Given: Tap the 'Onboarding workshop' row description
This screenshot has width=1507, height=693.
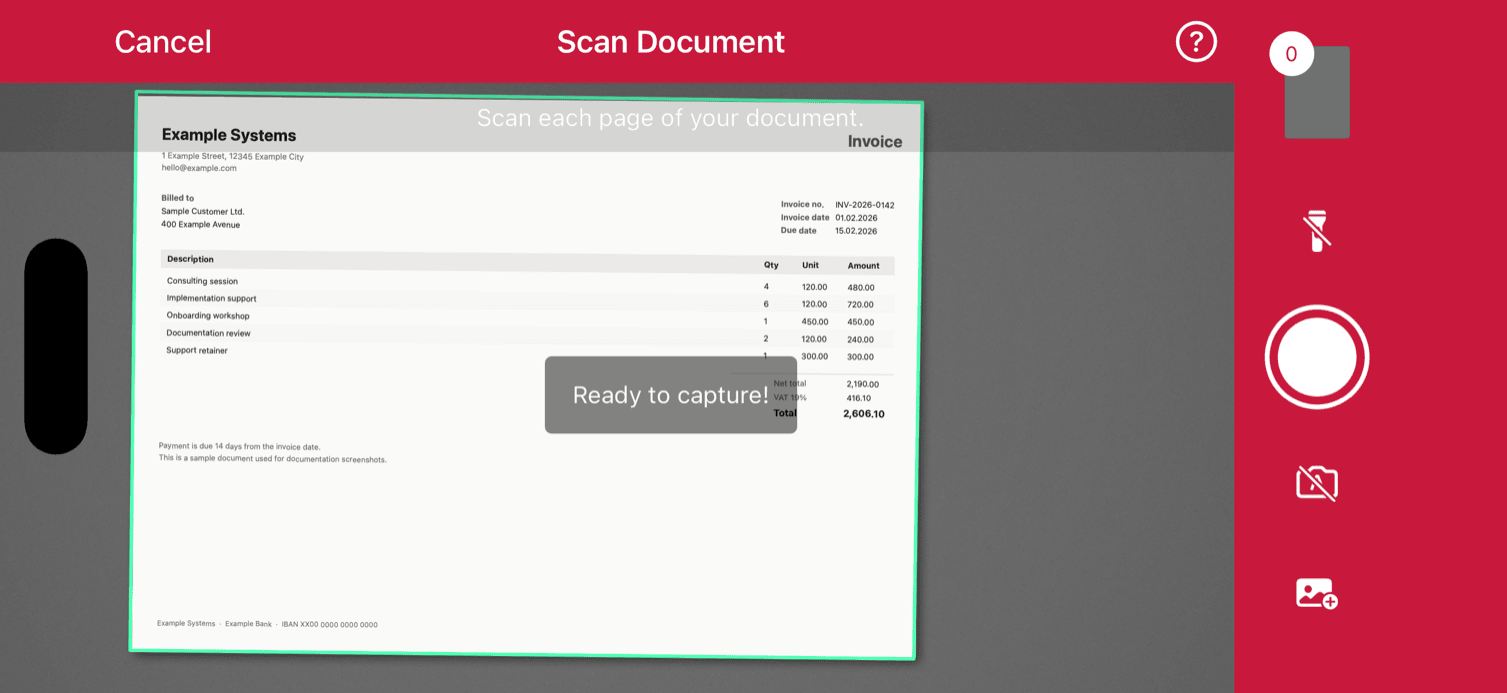Looking at the screenshot, I should (208, 315).
